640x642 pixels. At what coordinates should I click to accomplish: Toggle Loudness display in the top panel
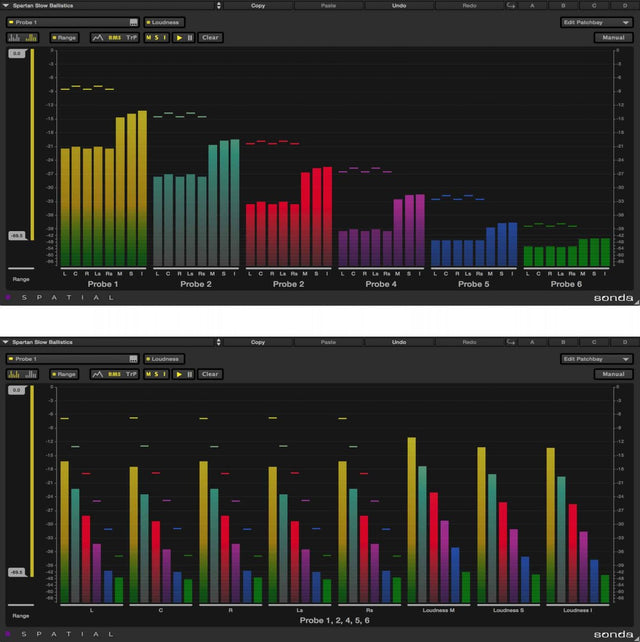163,22
